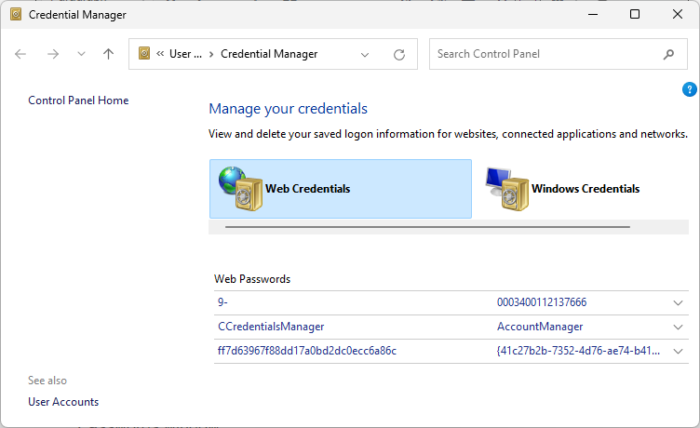Viewport: 700px width, 428px height.
Task: Click the Web Credentials safe globe icon
Action: click(x=240, y=188)
